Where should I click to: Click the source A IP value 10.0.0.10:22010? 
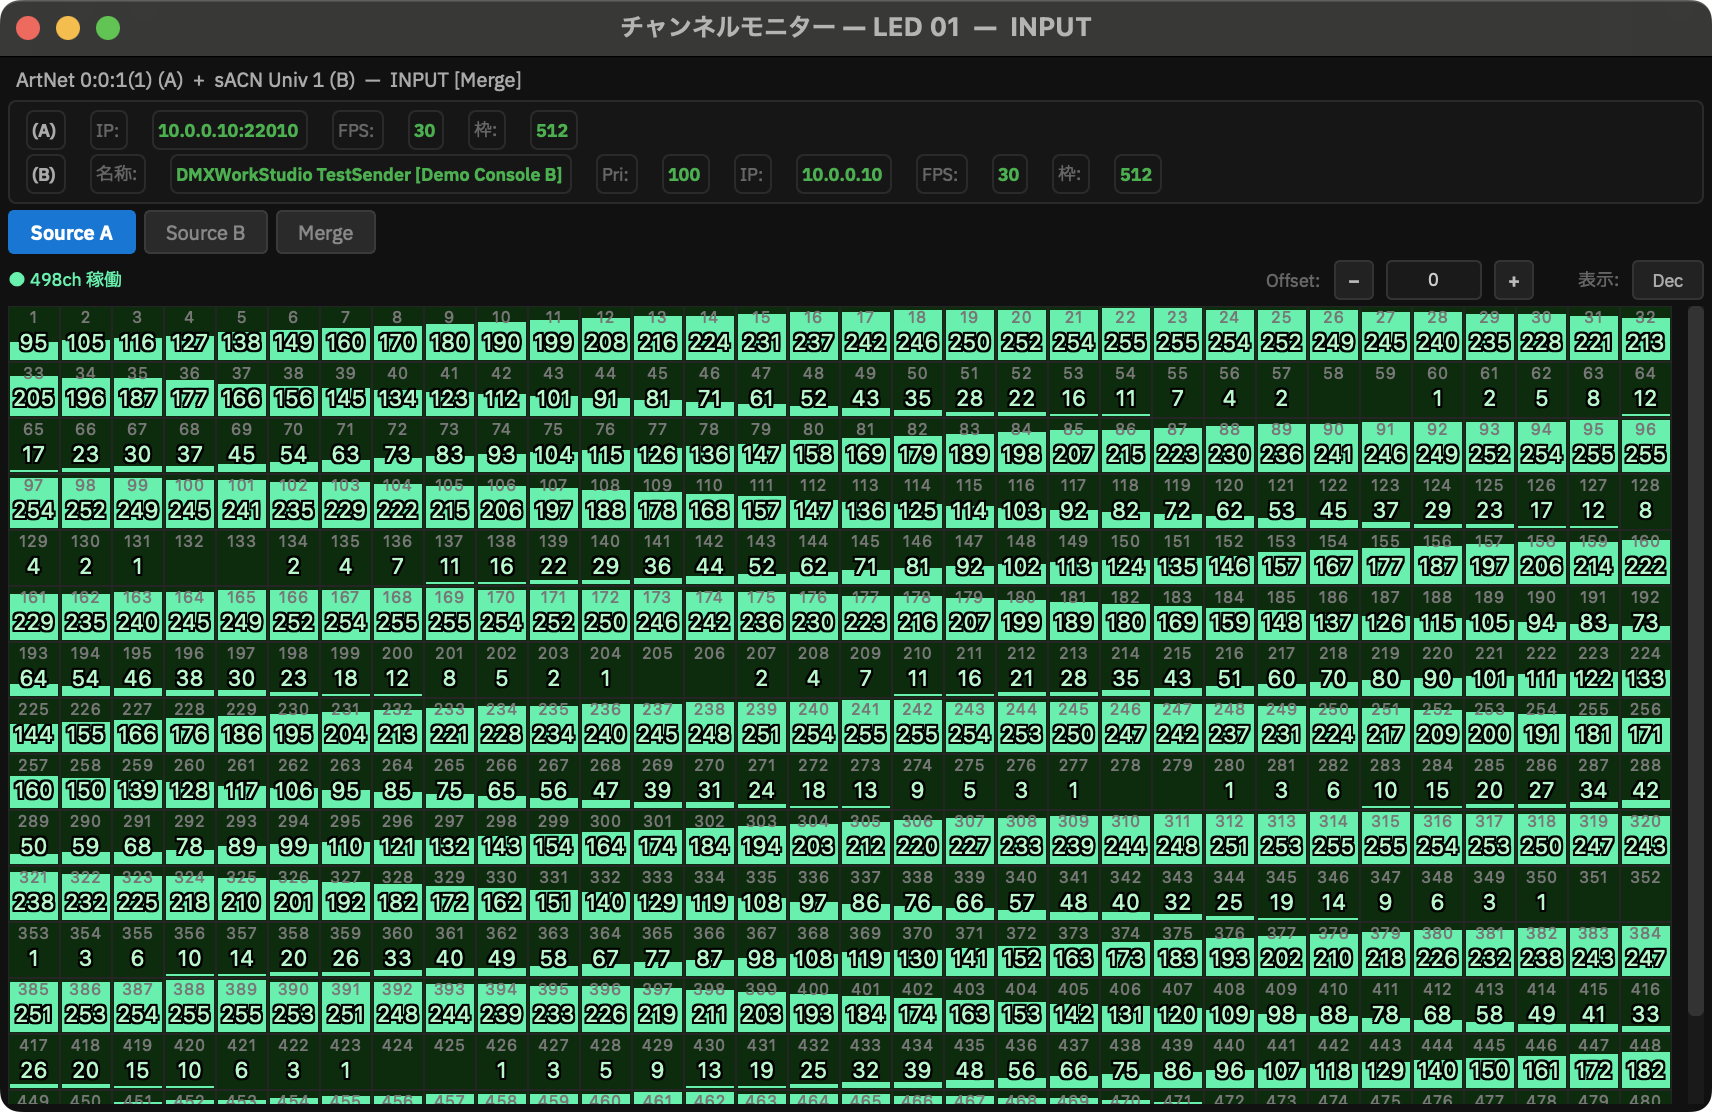228,130
